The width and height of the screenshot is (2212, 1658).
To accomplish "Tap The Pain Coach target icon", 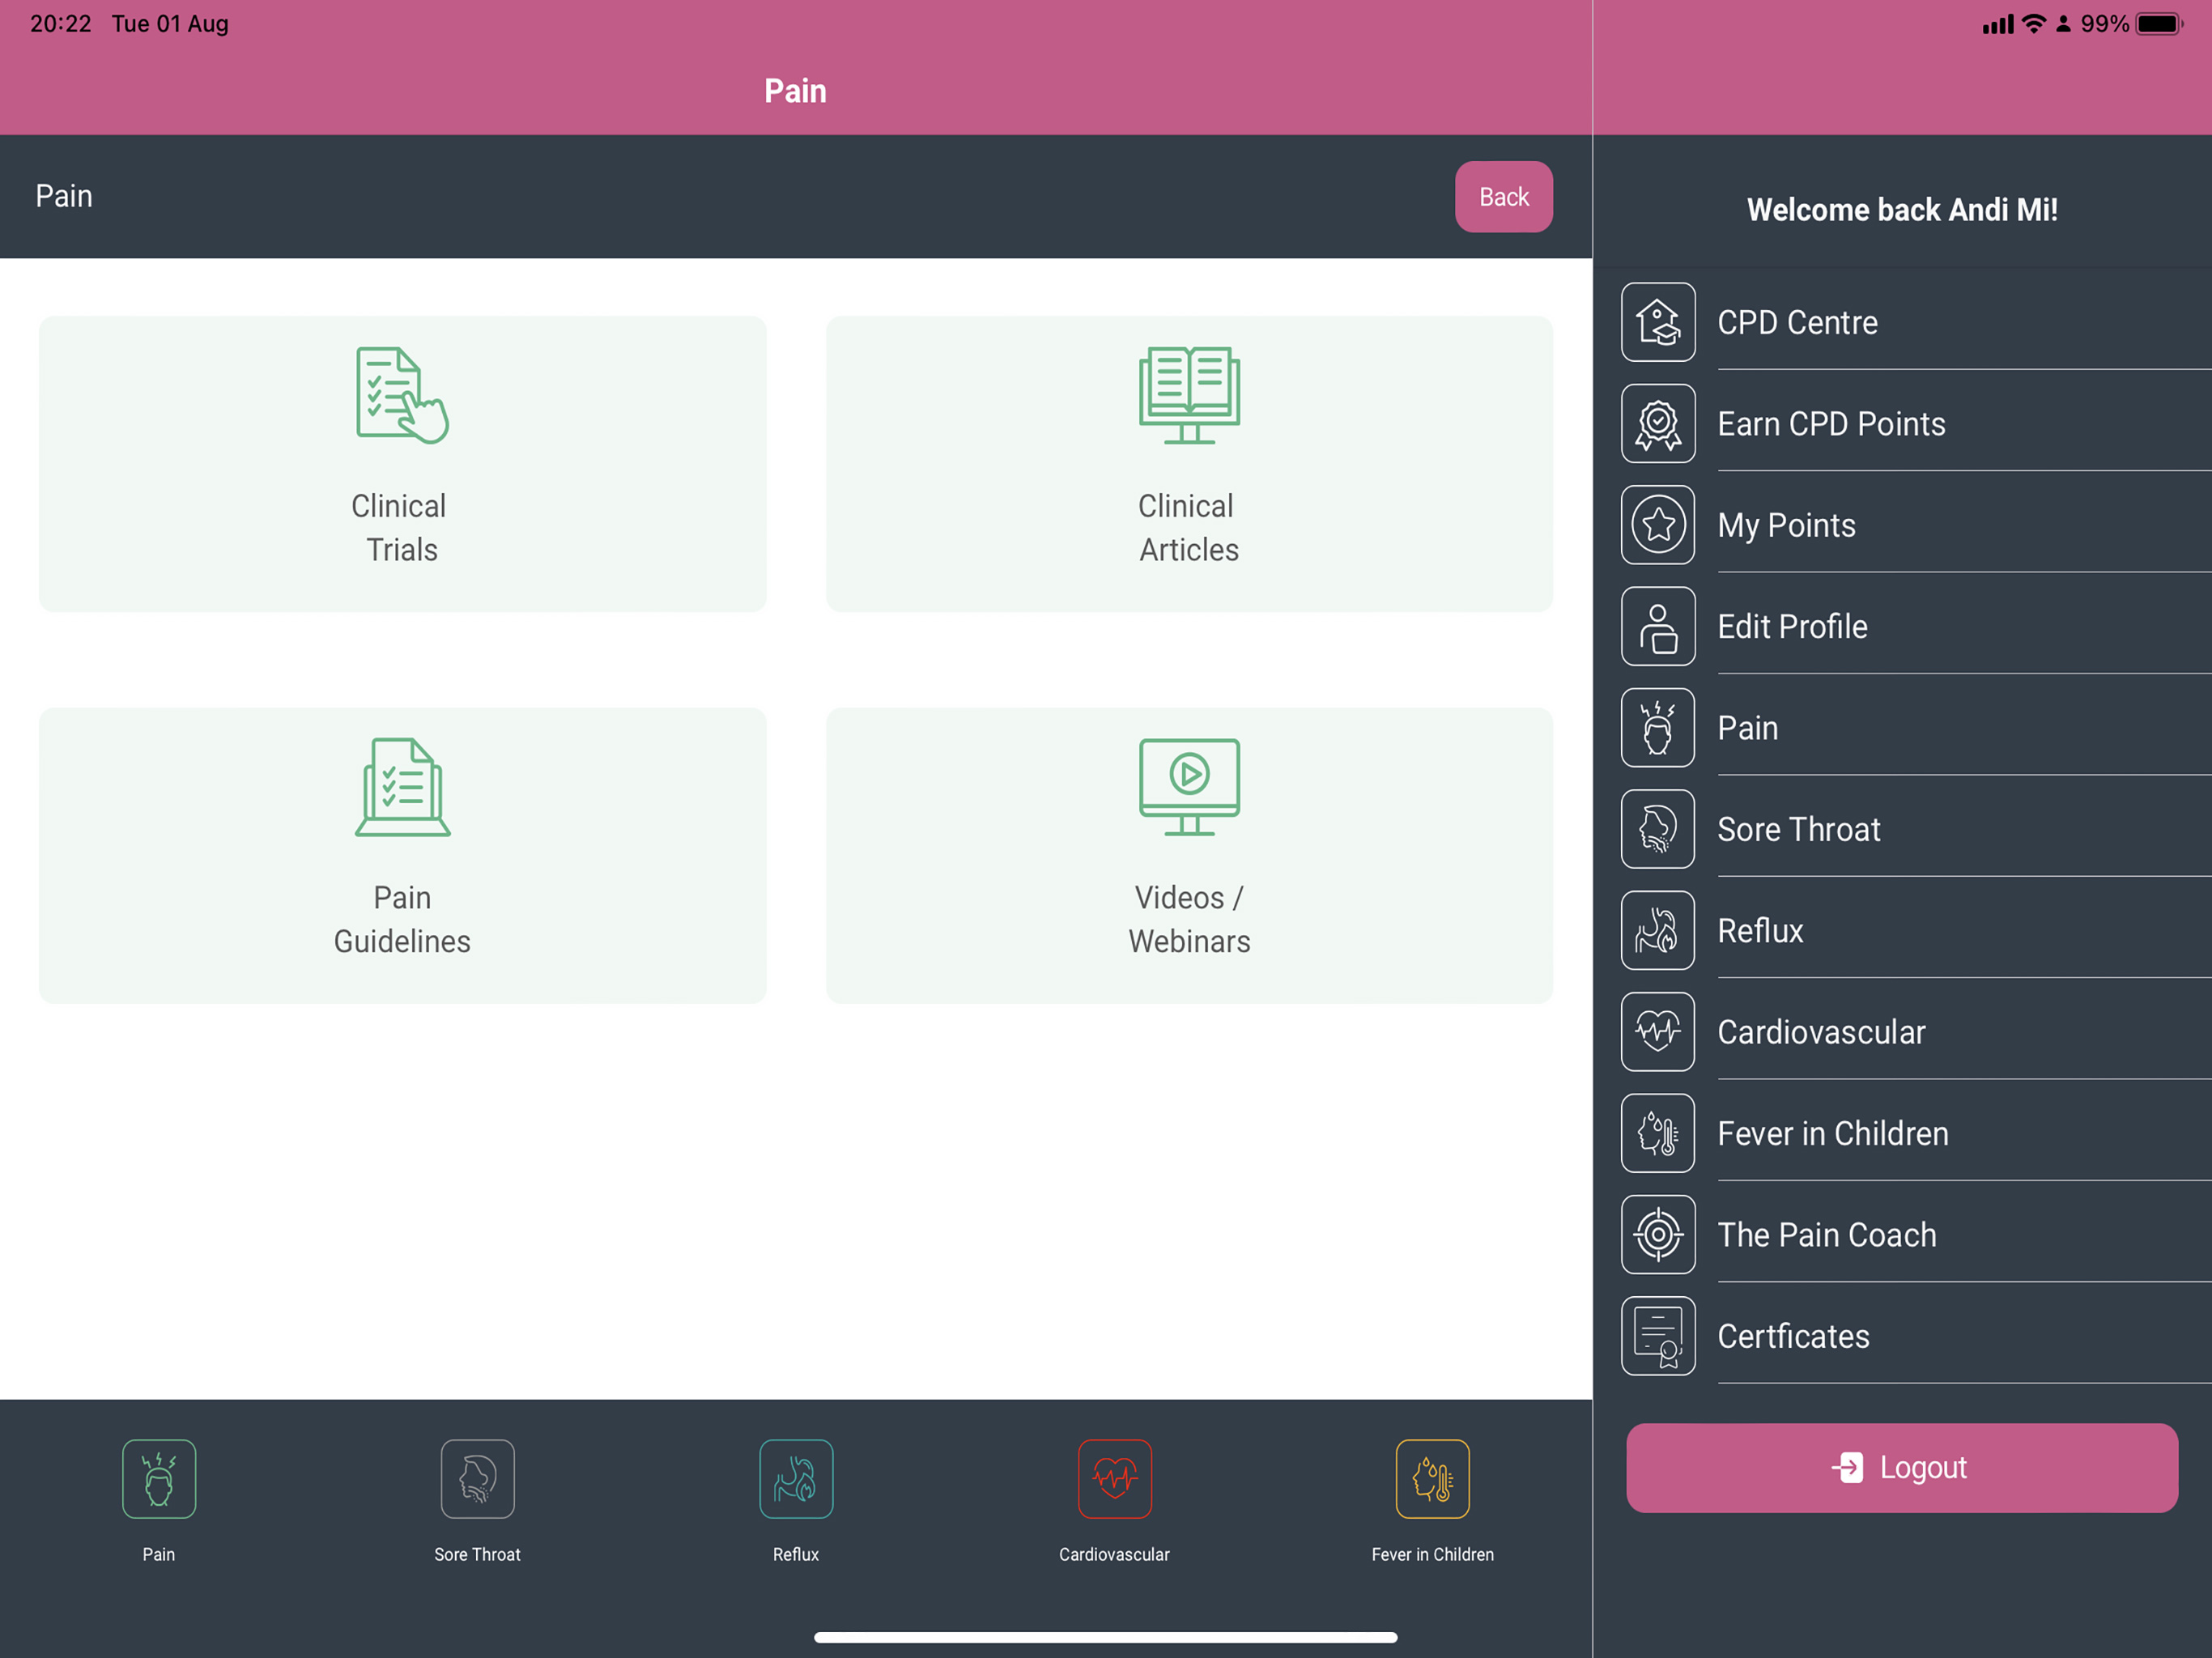I will coord(1658,1235).
